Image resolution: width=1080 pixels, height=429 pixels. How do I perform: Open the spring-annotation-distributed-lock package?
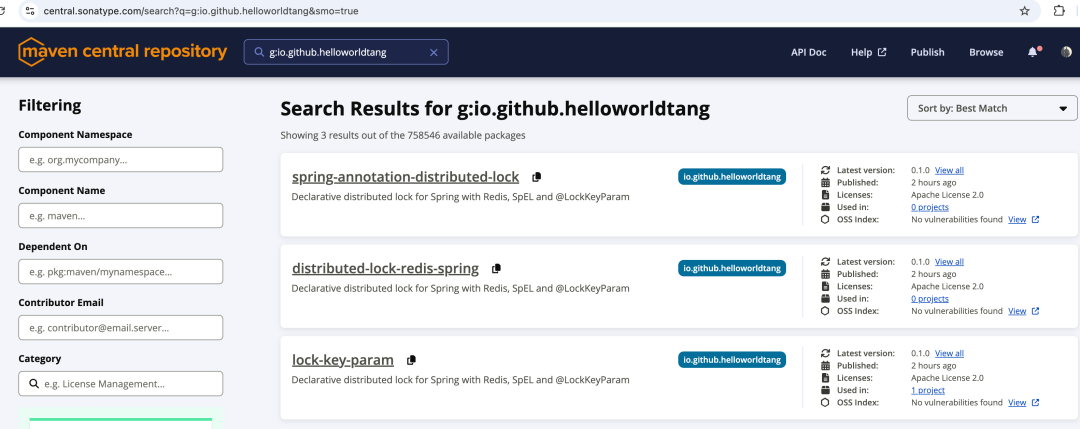[405, 177]
